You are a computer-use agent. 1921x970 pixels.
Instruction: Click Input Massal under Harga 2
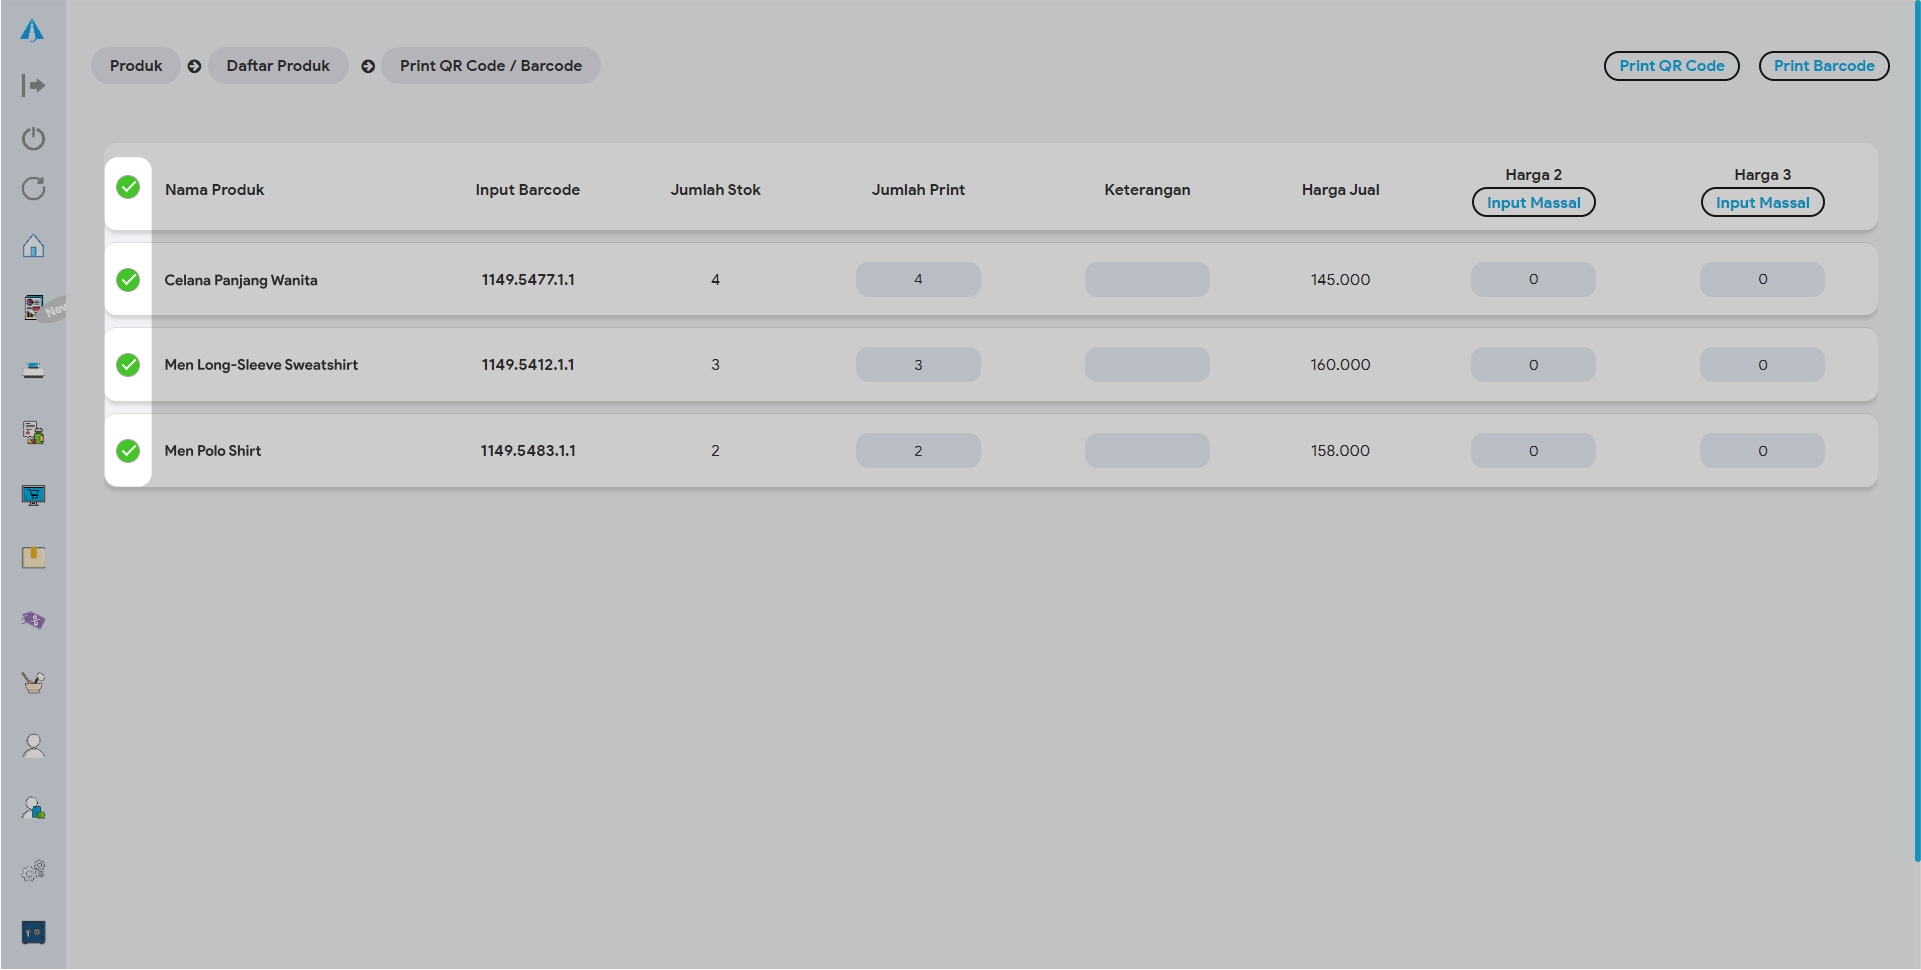tap(1533, 203)
